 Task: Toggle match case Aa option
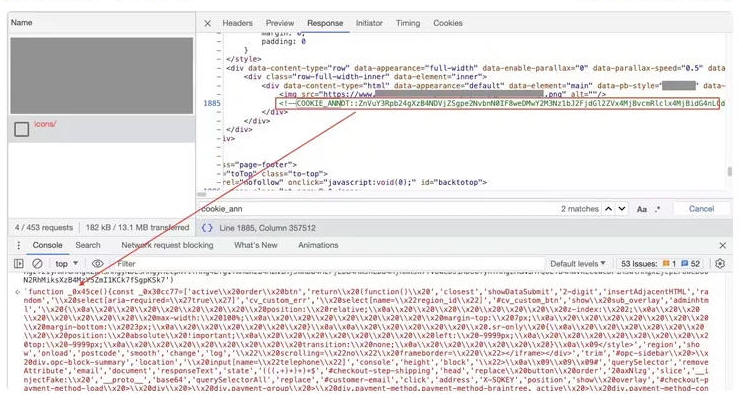[x=642, y=209]
